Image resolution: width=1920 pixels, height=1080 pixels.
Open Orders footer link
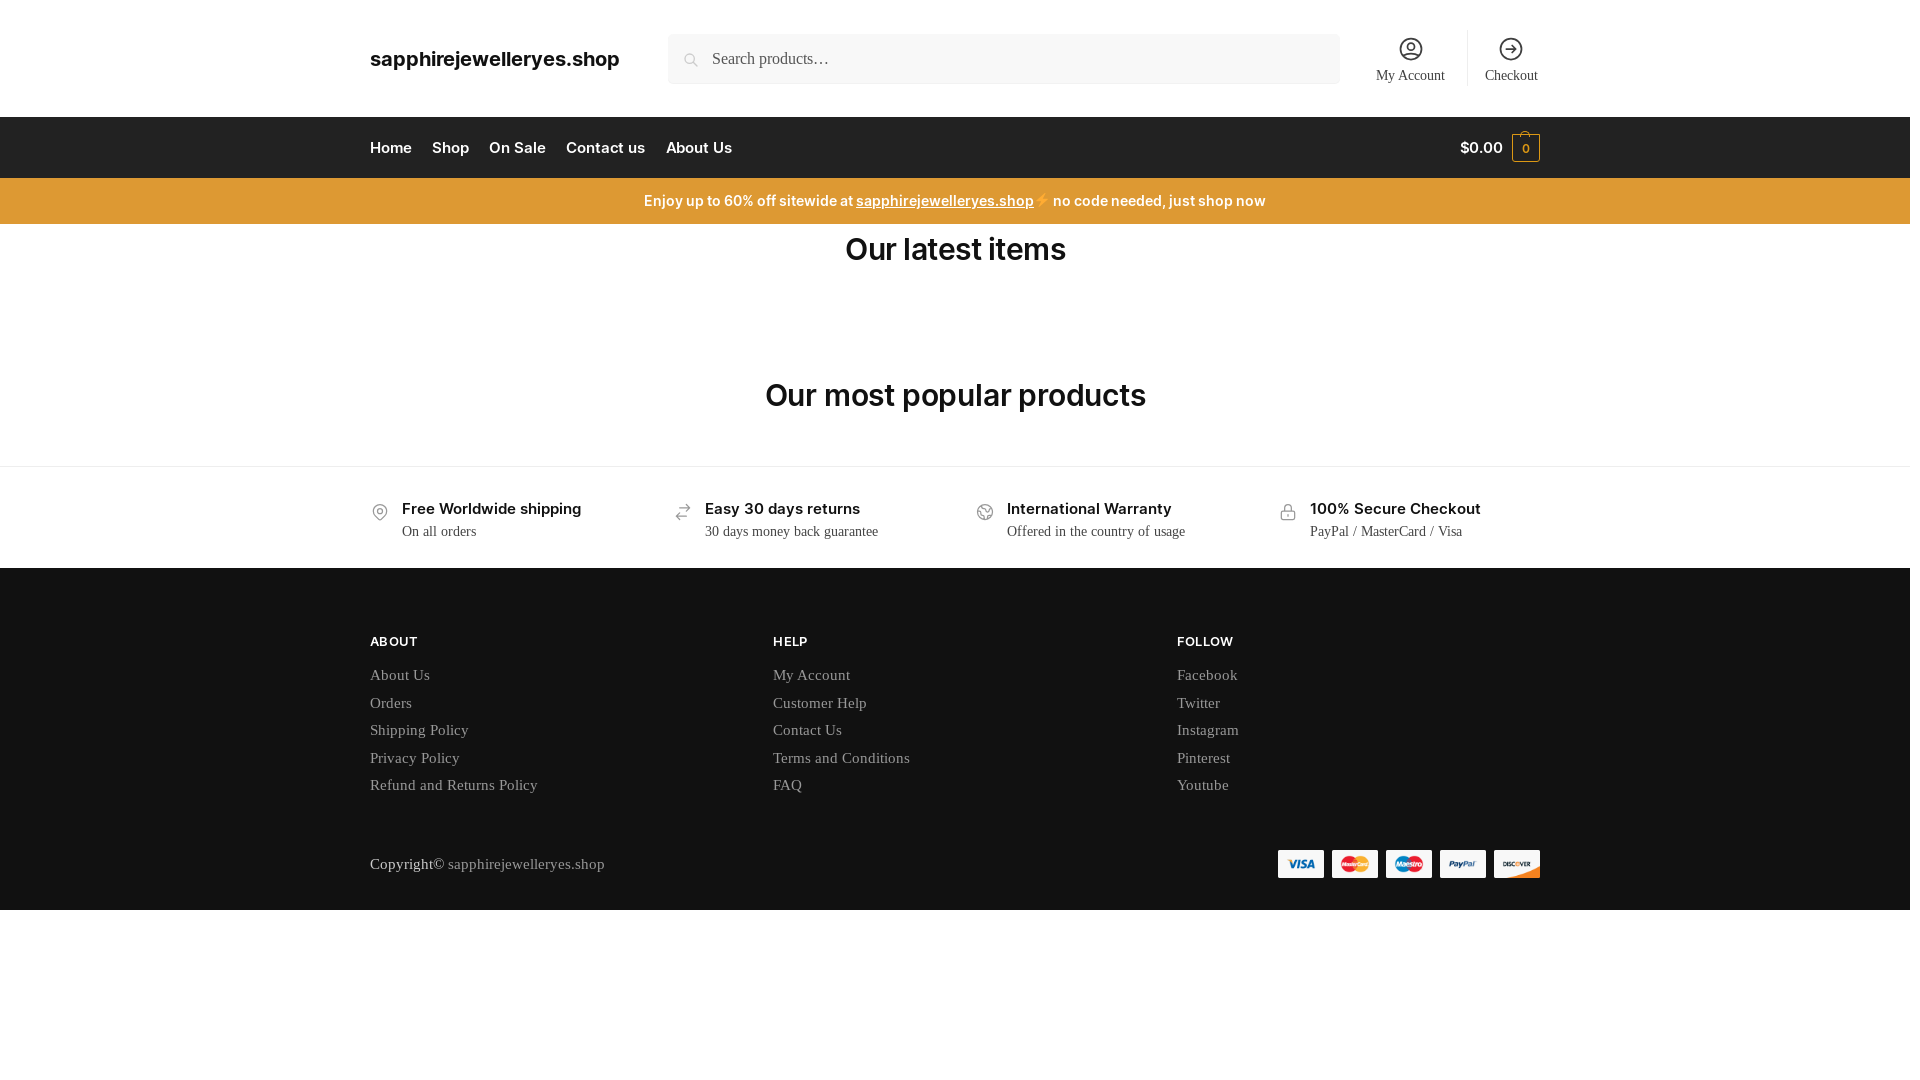[391, 703]
